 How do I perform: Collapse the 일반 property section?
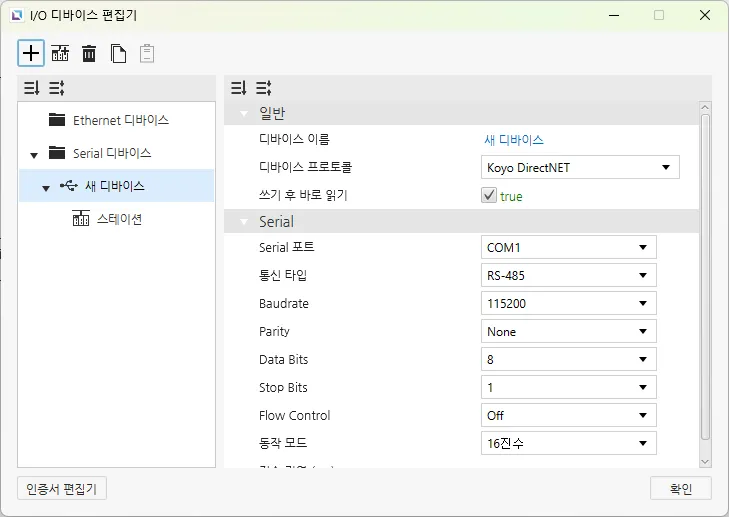244,113
